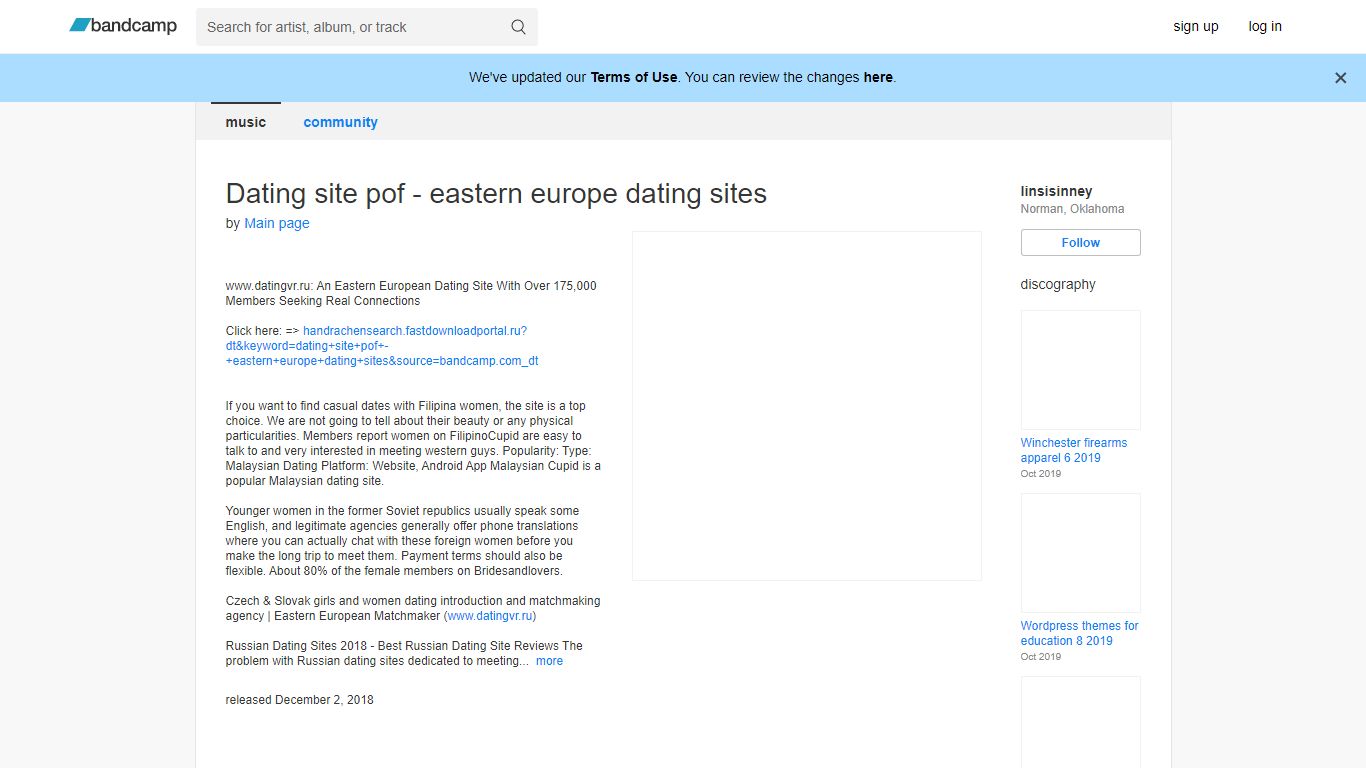This screenshot has height=768, width=1366.
Task: Click the Bandcamp logo
Action: pyautogui.click(x=123, y=26)
